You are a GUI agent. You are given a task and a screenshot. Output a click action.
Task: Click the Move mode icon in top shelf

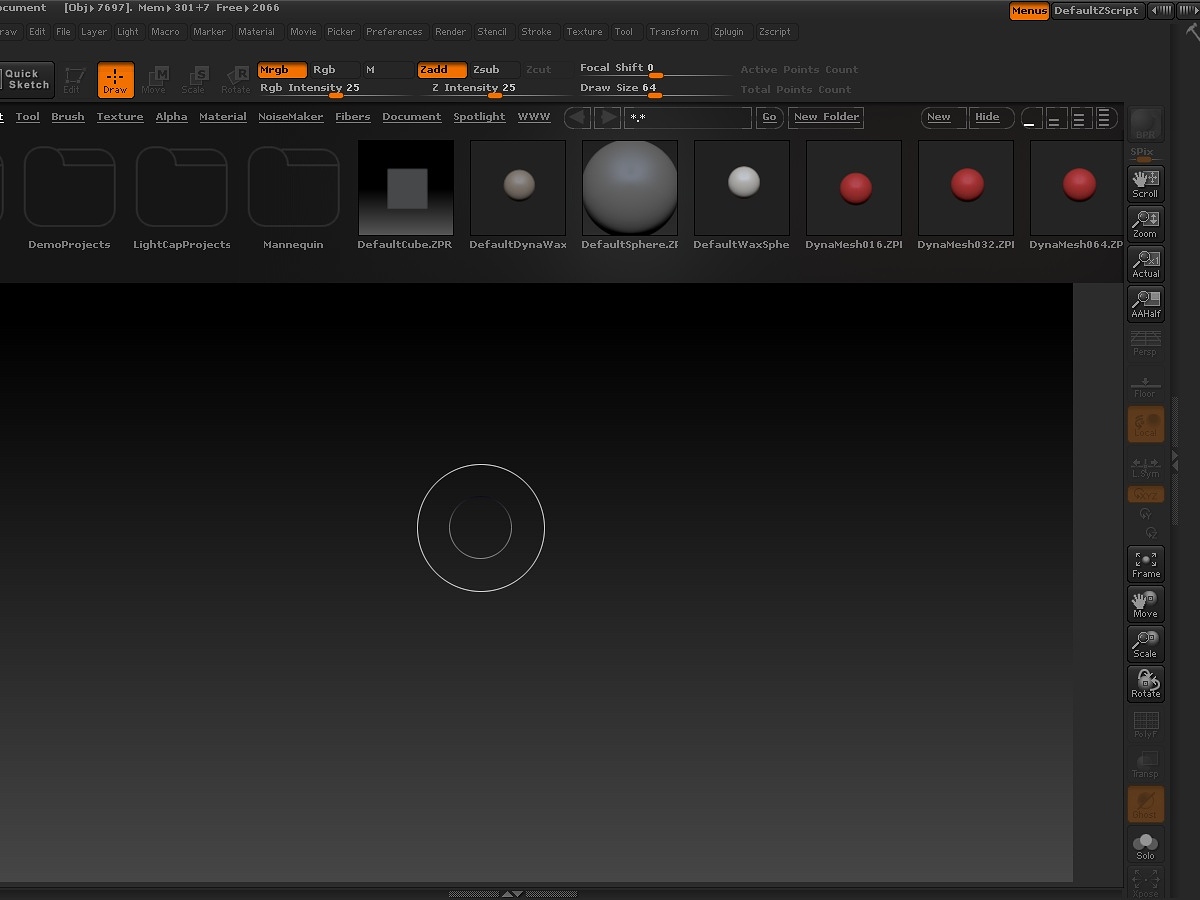point(154,80)
